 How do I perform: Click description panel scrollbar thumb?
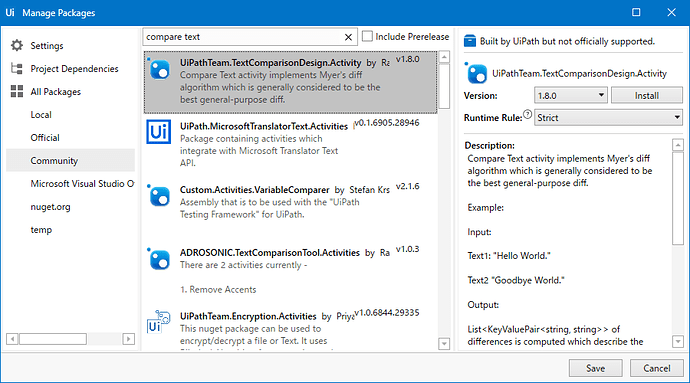(x=678, y=198)
